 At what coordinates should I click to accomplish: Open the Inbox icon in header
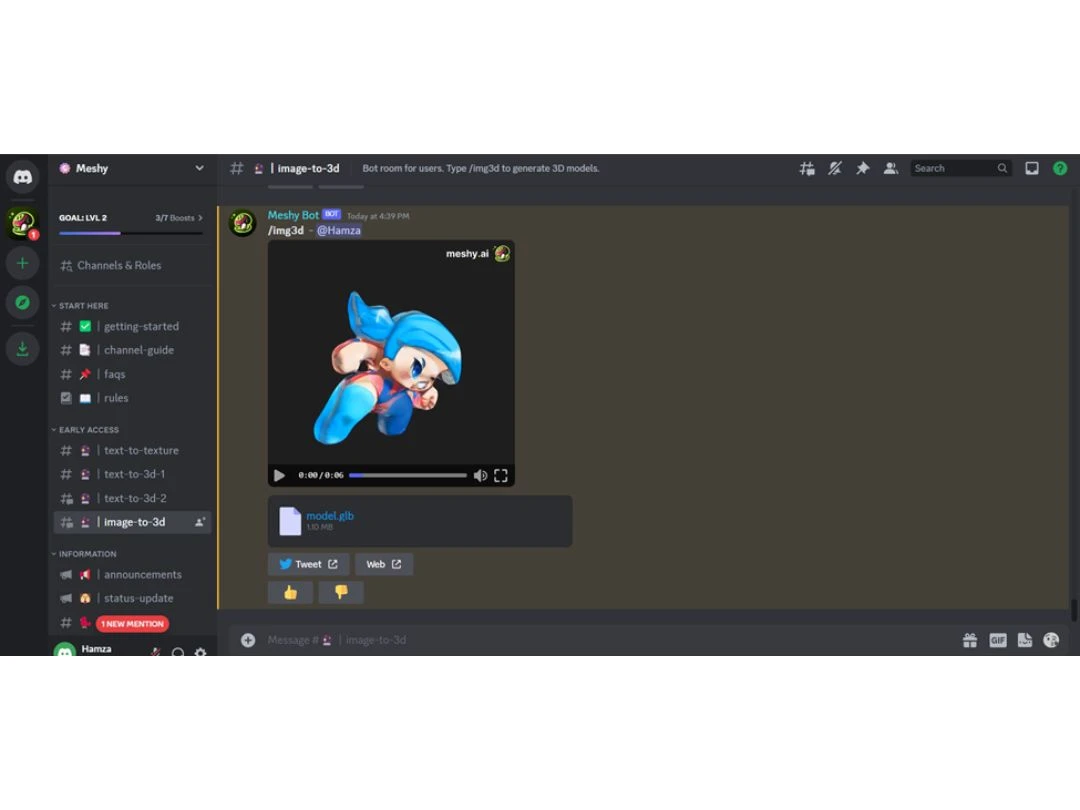[1032, 168]
